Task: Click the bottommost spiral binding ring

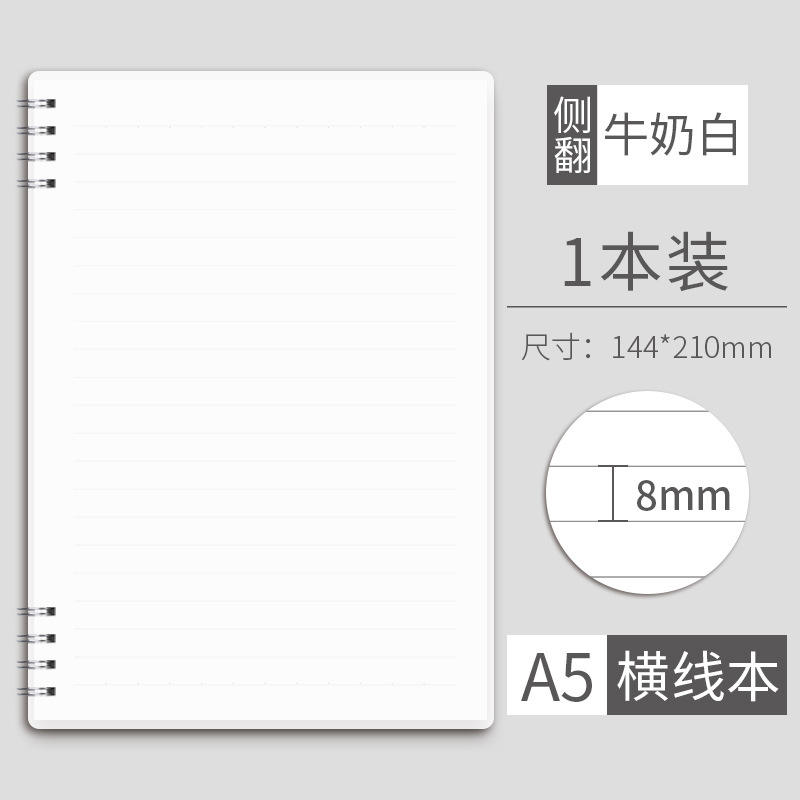Action: pos(36,691)
